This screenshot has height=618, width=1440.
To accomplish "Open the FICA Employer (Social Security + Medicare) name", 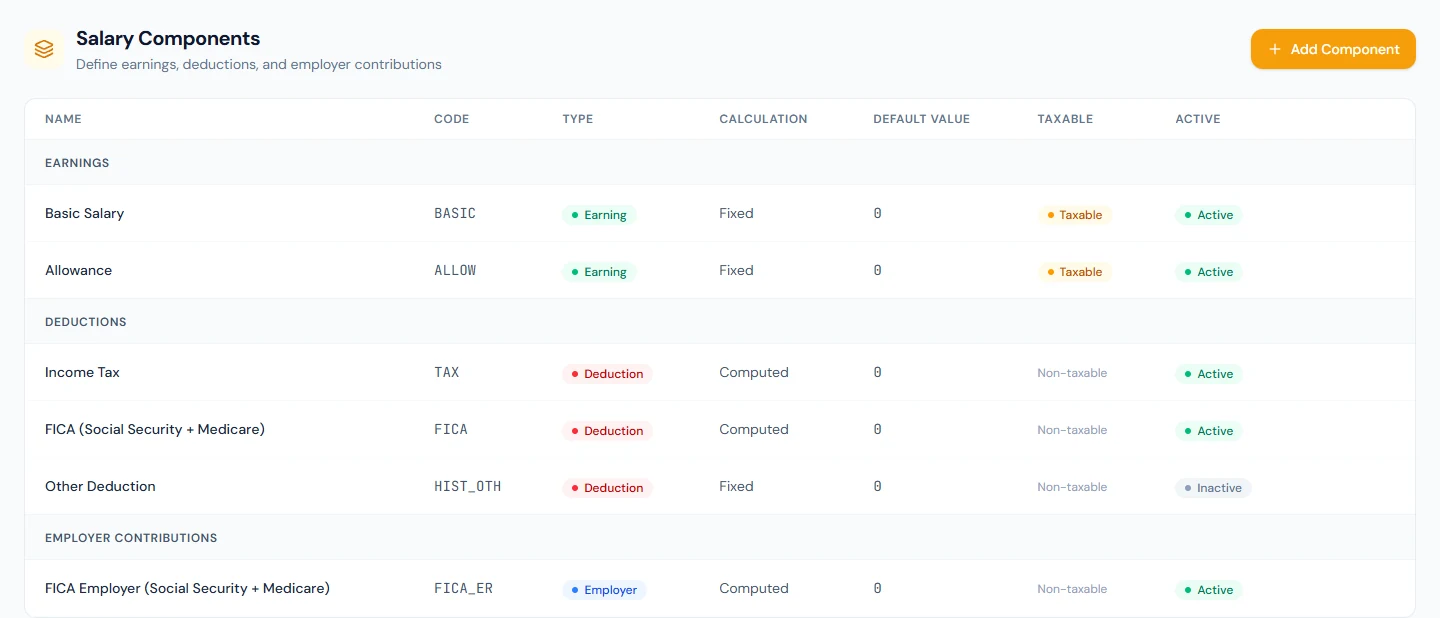I will point(187,588).
